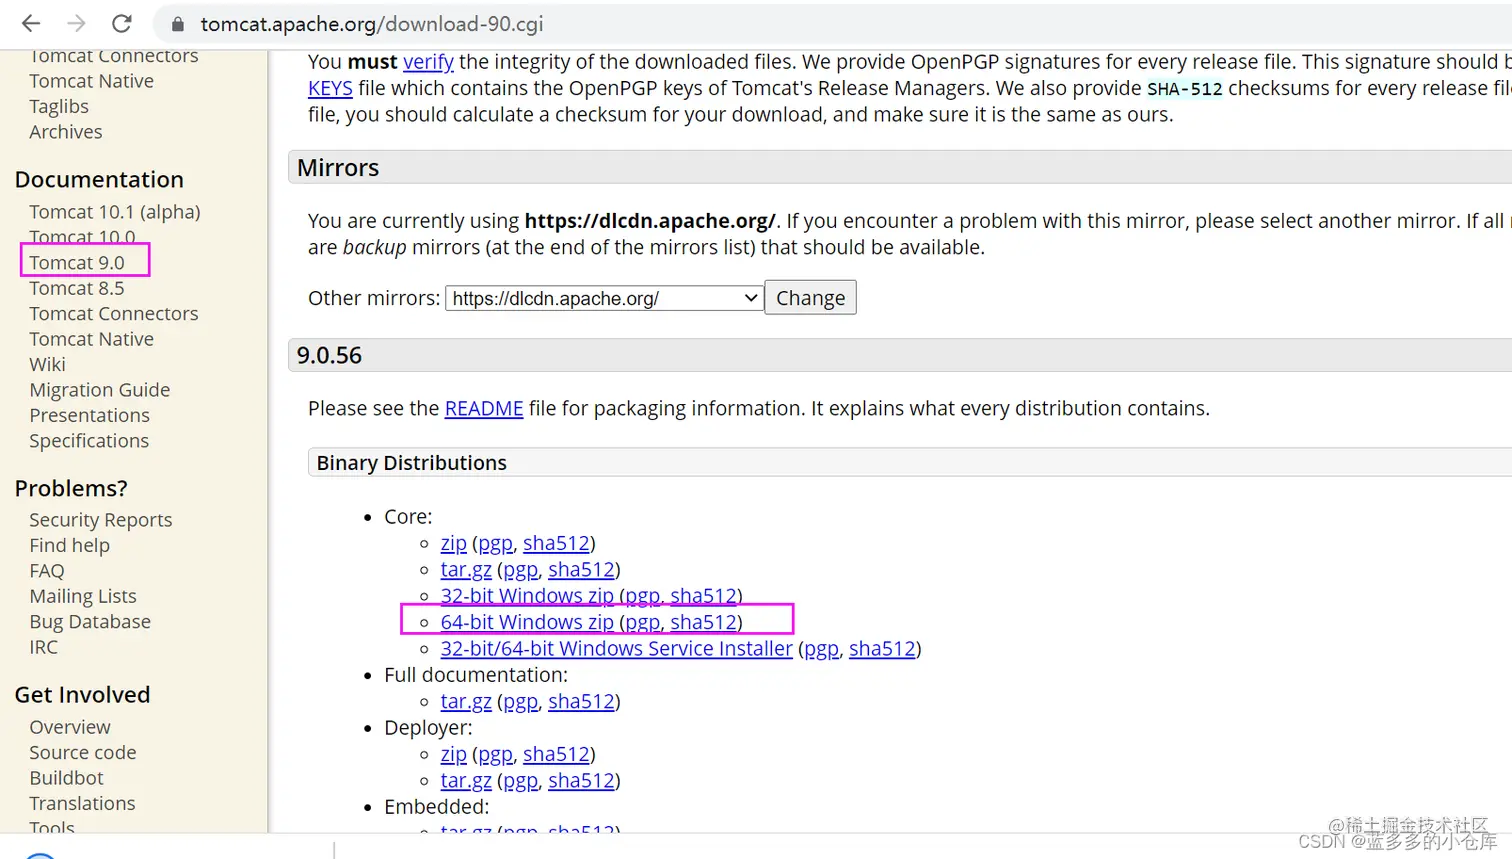
Task: Open pgp signature for Core tar.gz
Action: point(520,569)
